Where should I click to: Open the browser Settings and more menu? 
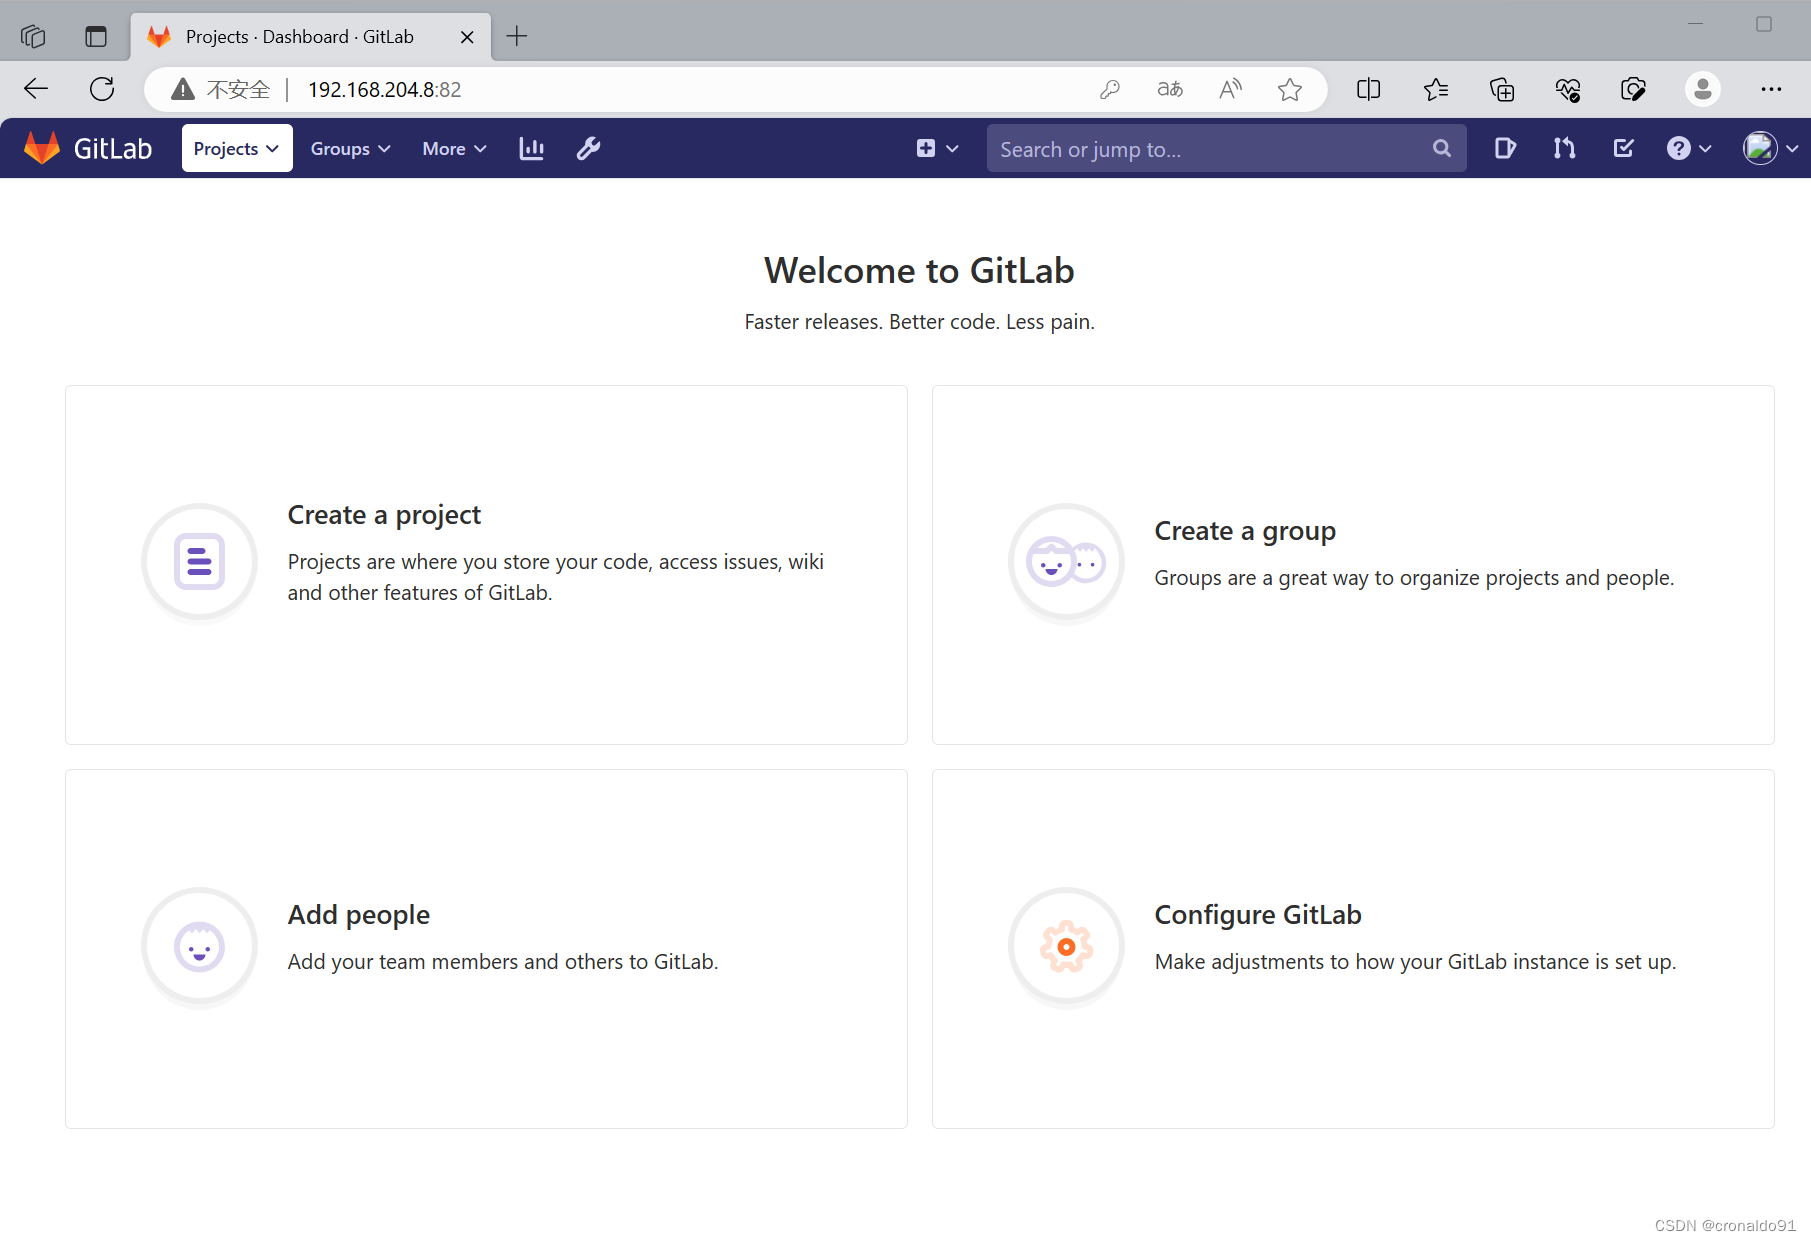pos(1771,89)
